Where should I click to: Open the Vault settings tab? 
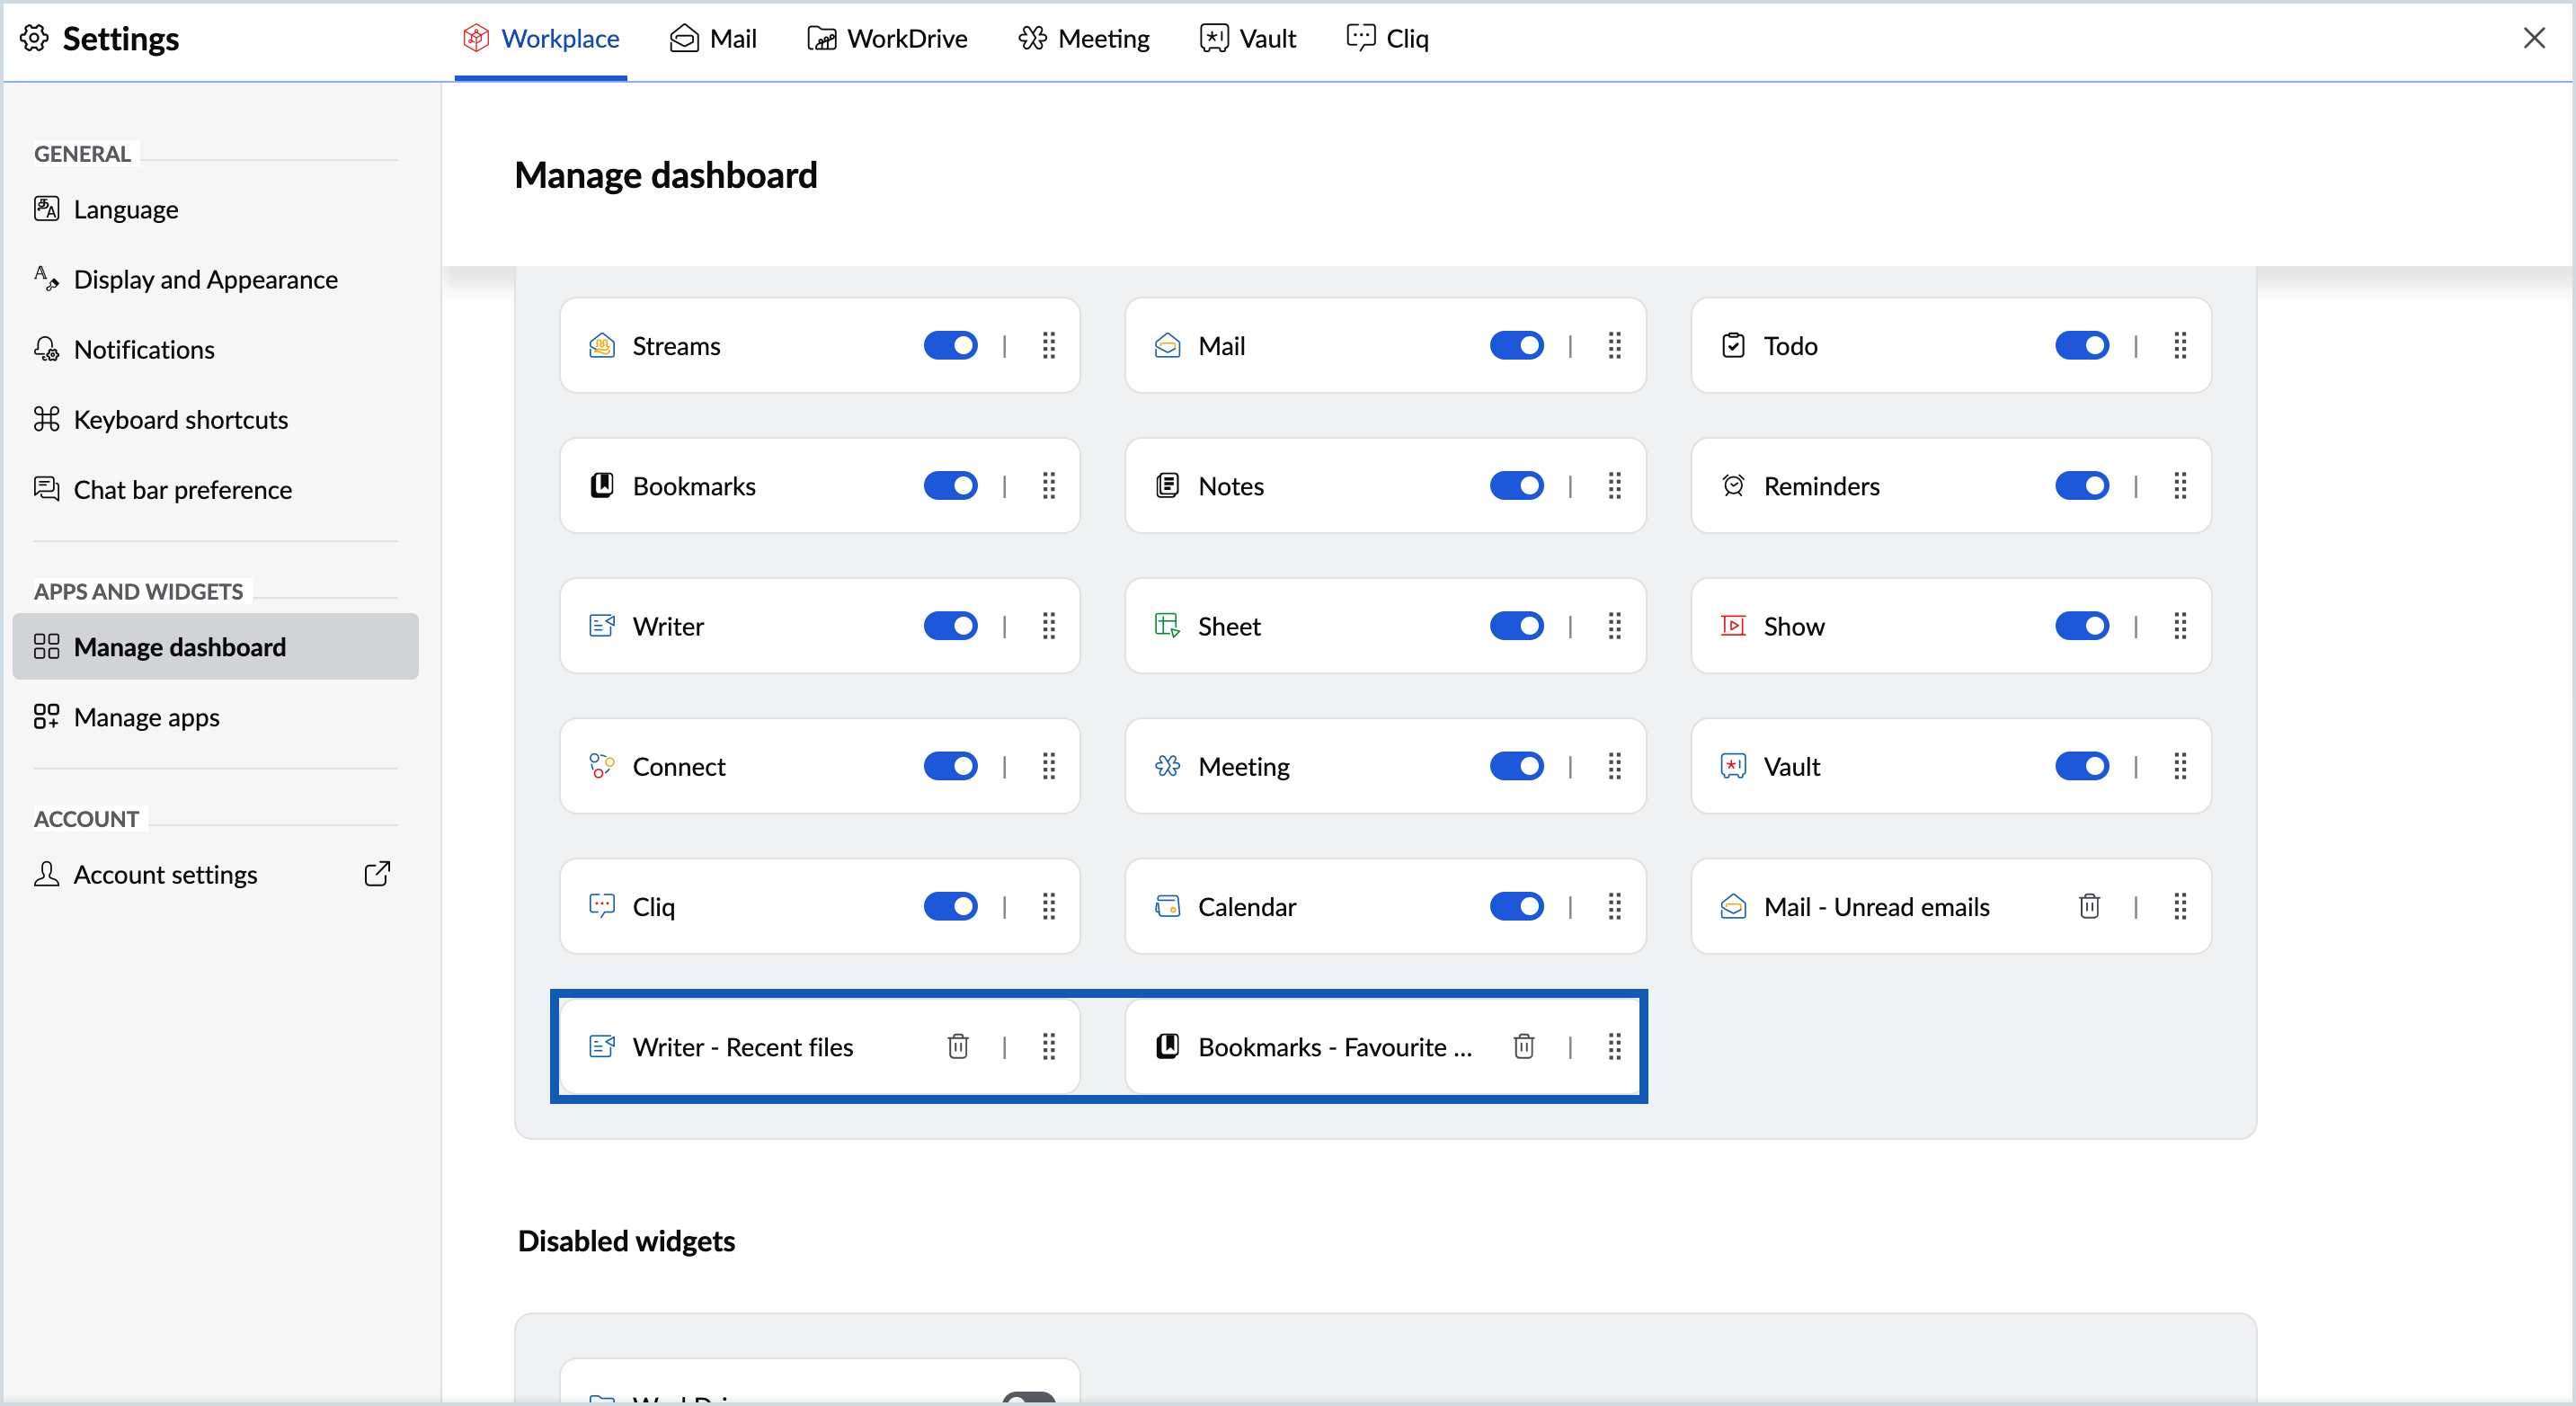pyautogui.click(x=1248, y=39)
